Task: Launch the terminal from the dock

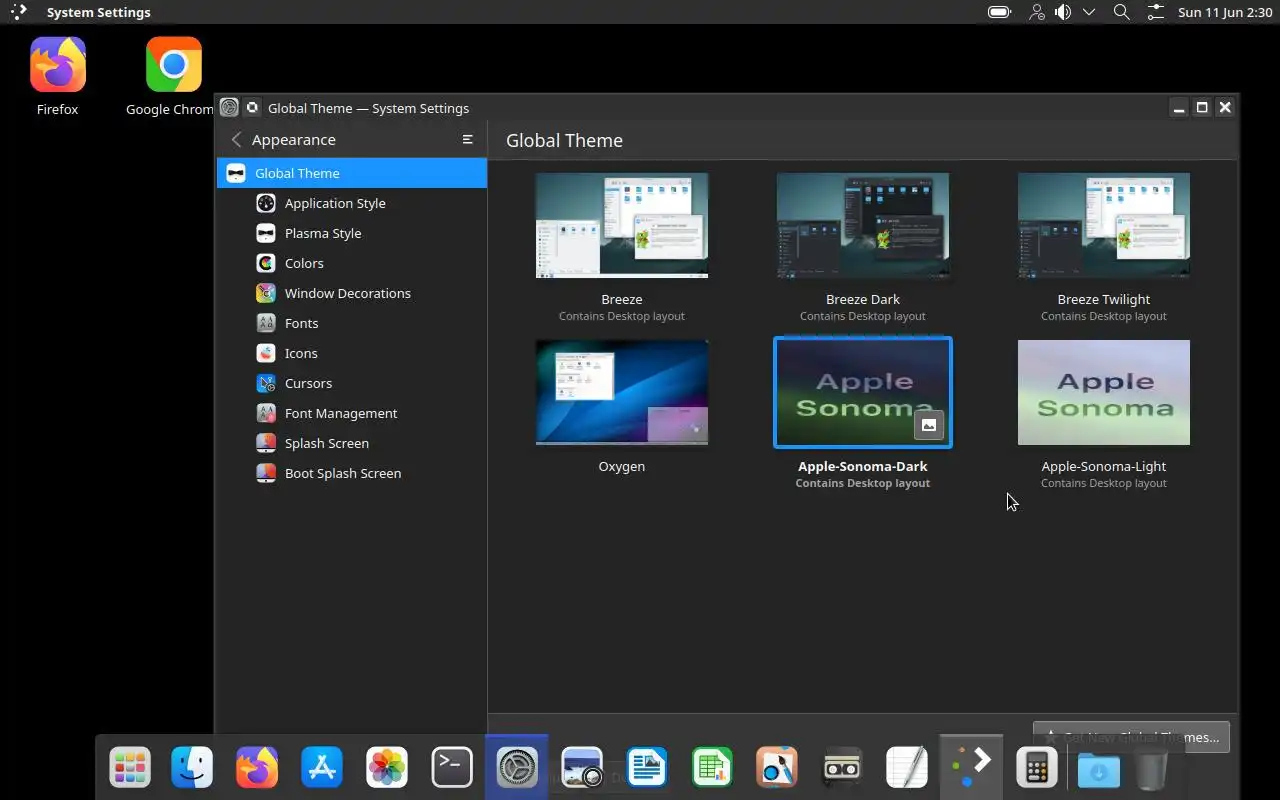Action: [x=452, y=768]
